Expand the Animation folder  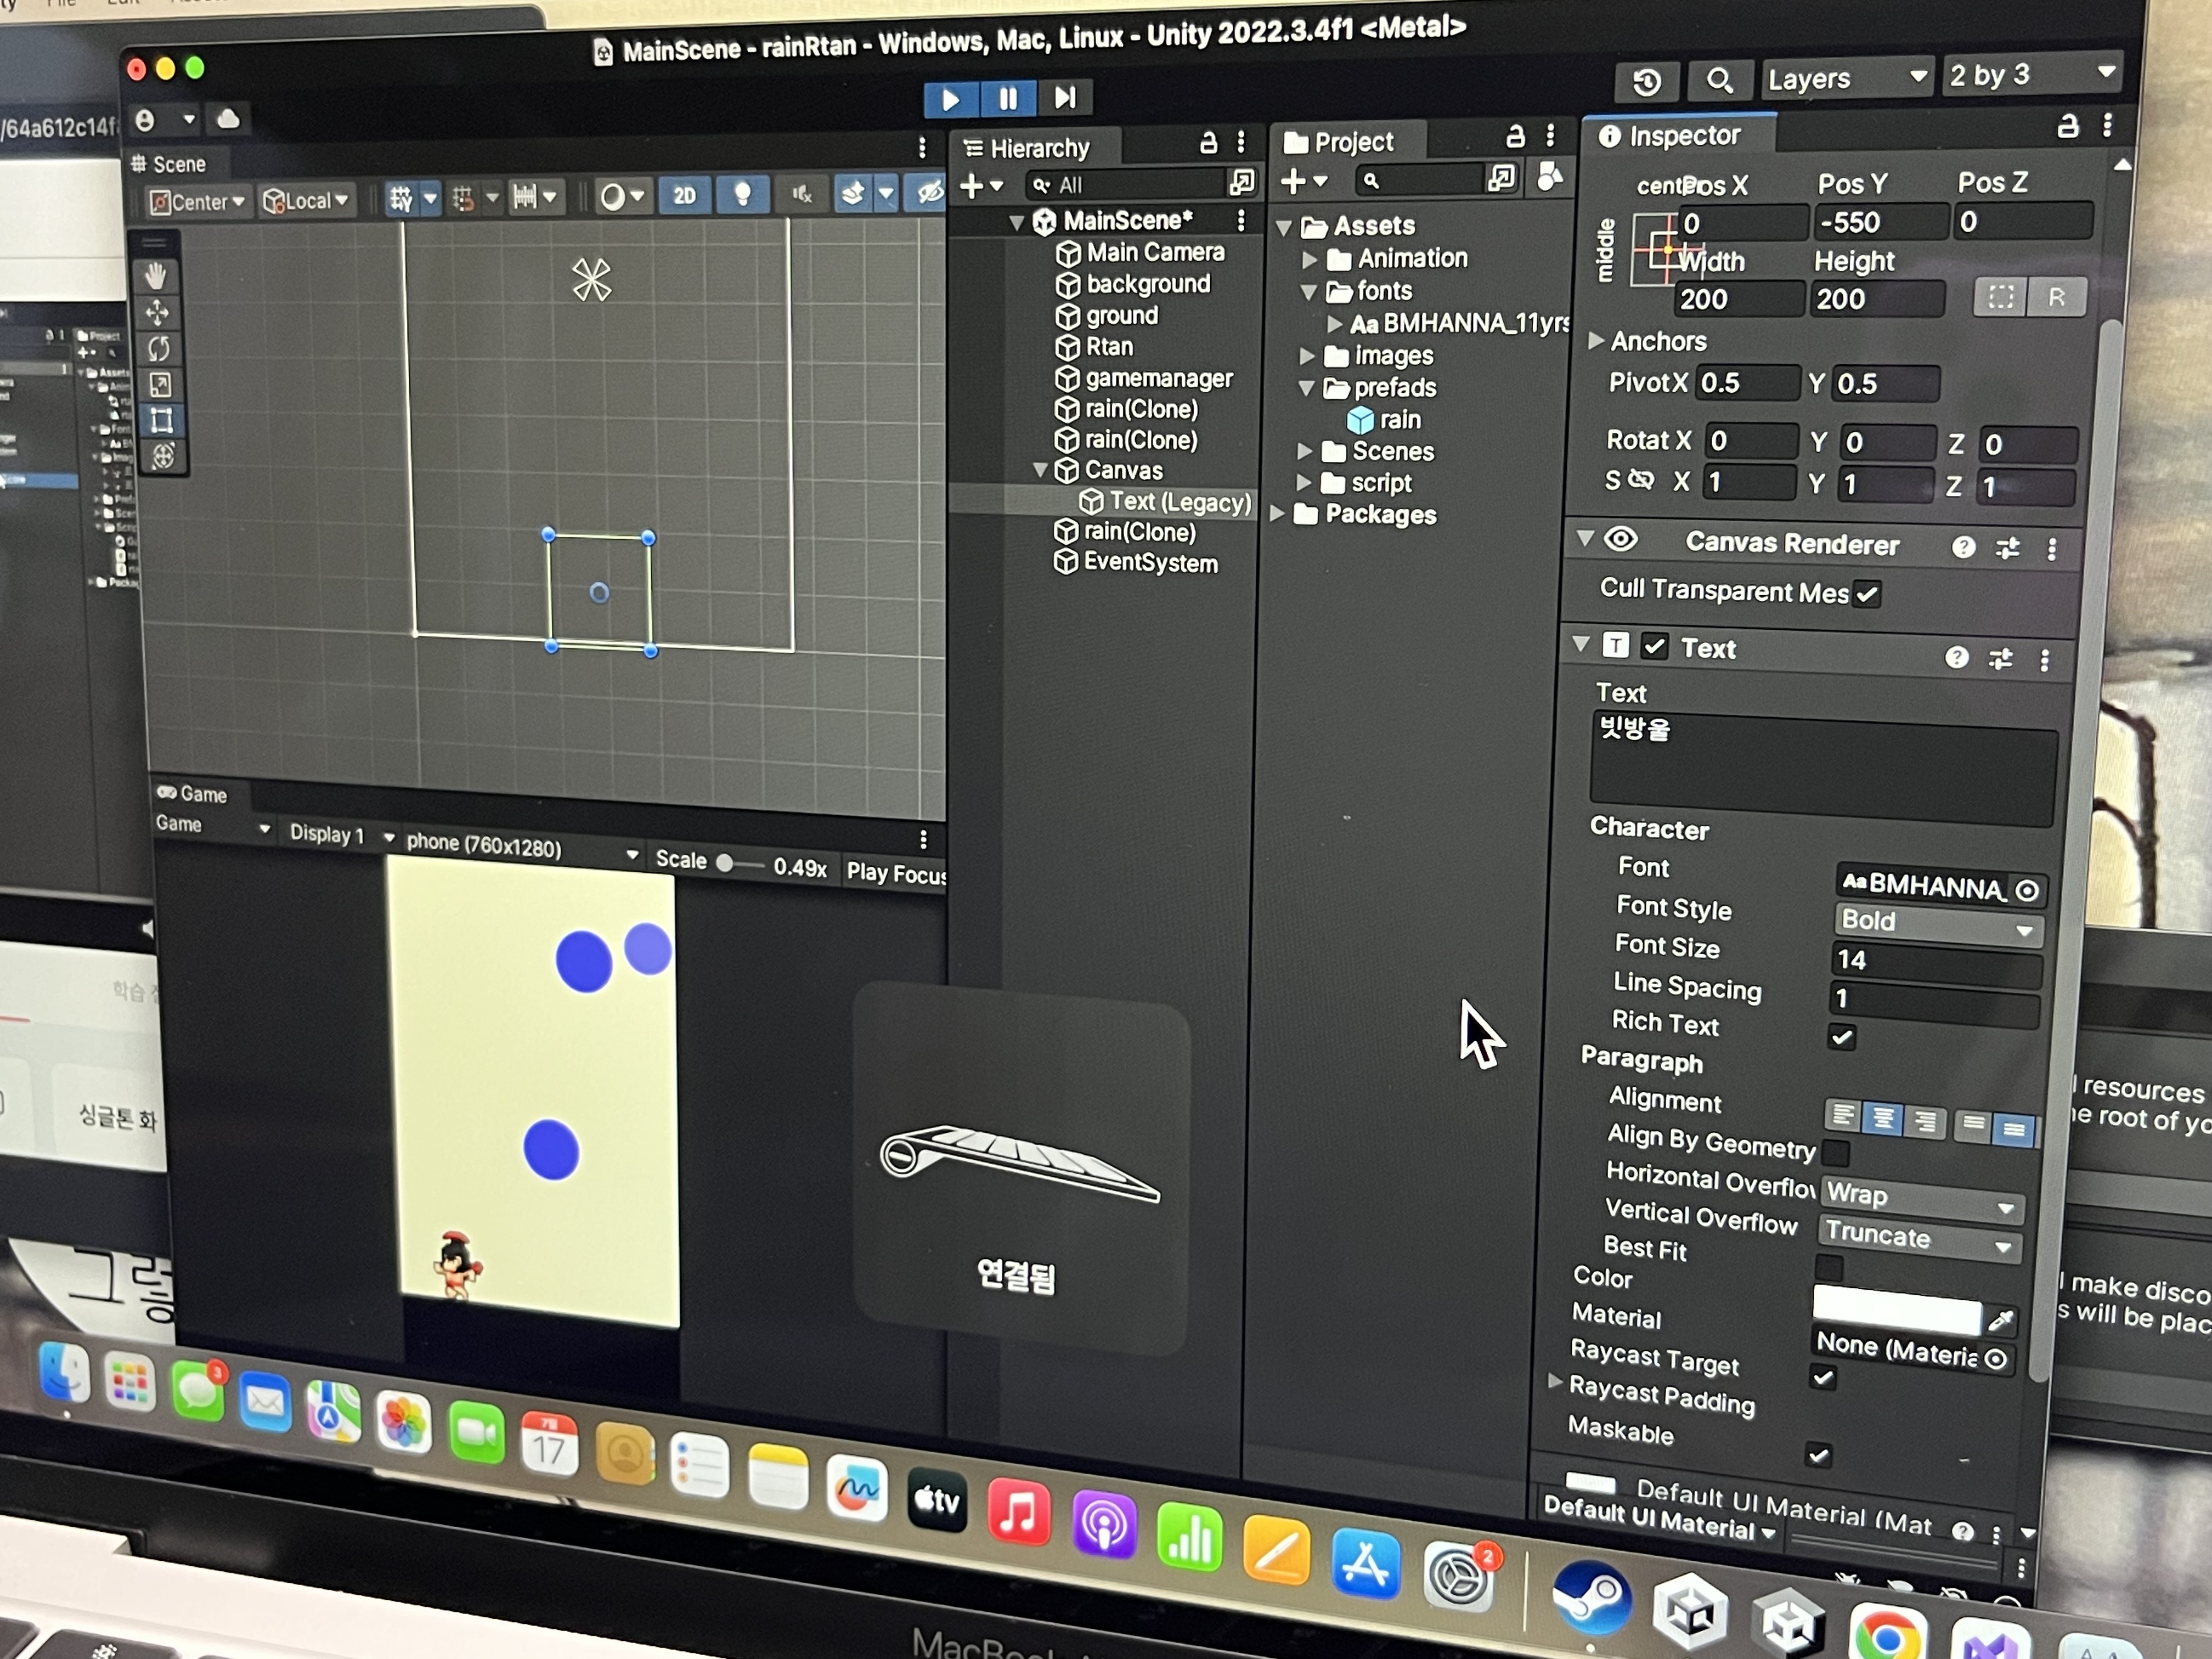coord(1309,260)
